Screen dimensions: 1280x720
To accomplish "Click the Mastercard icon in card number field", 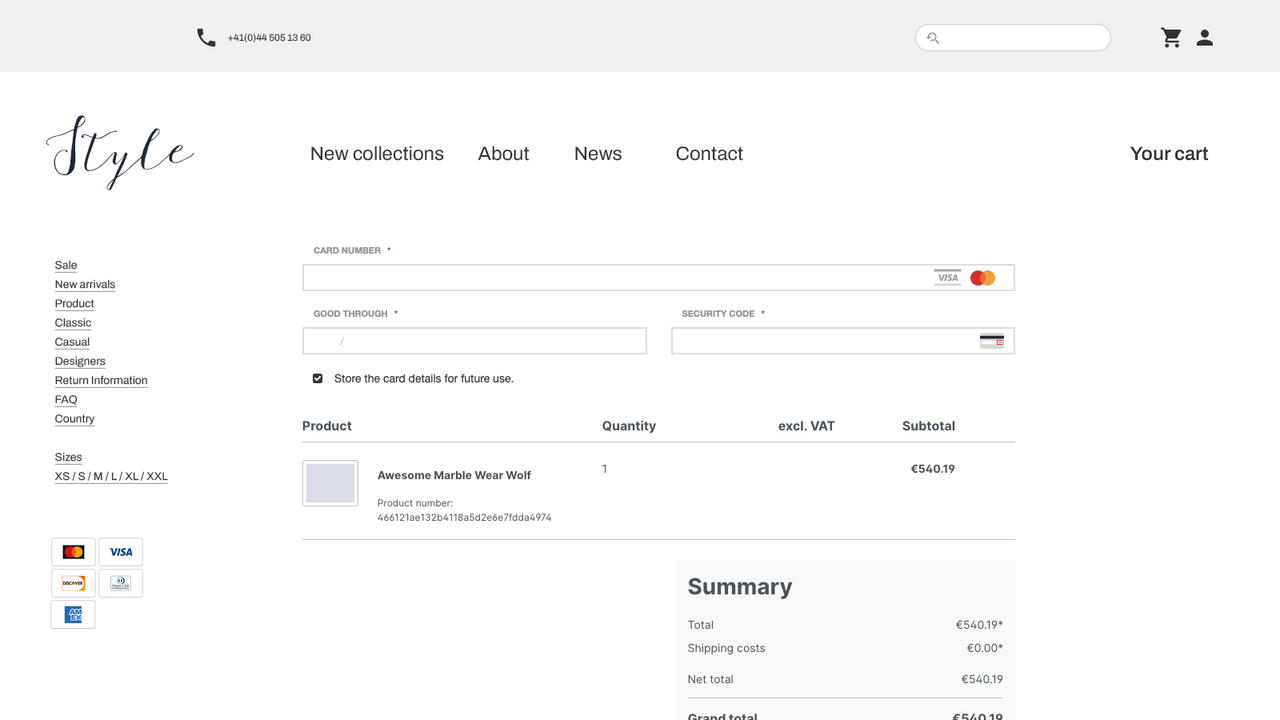I will pos(983,278).
